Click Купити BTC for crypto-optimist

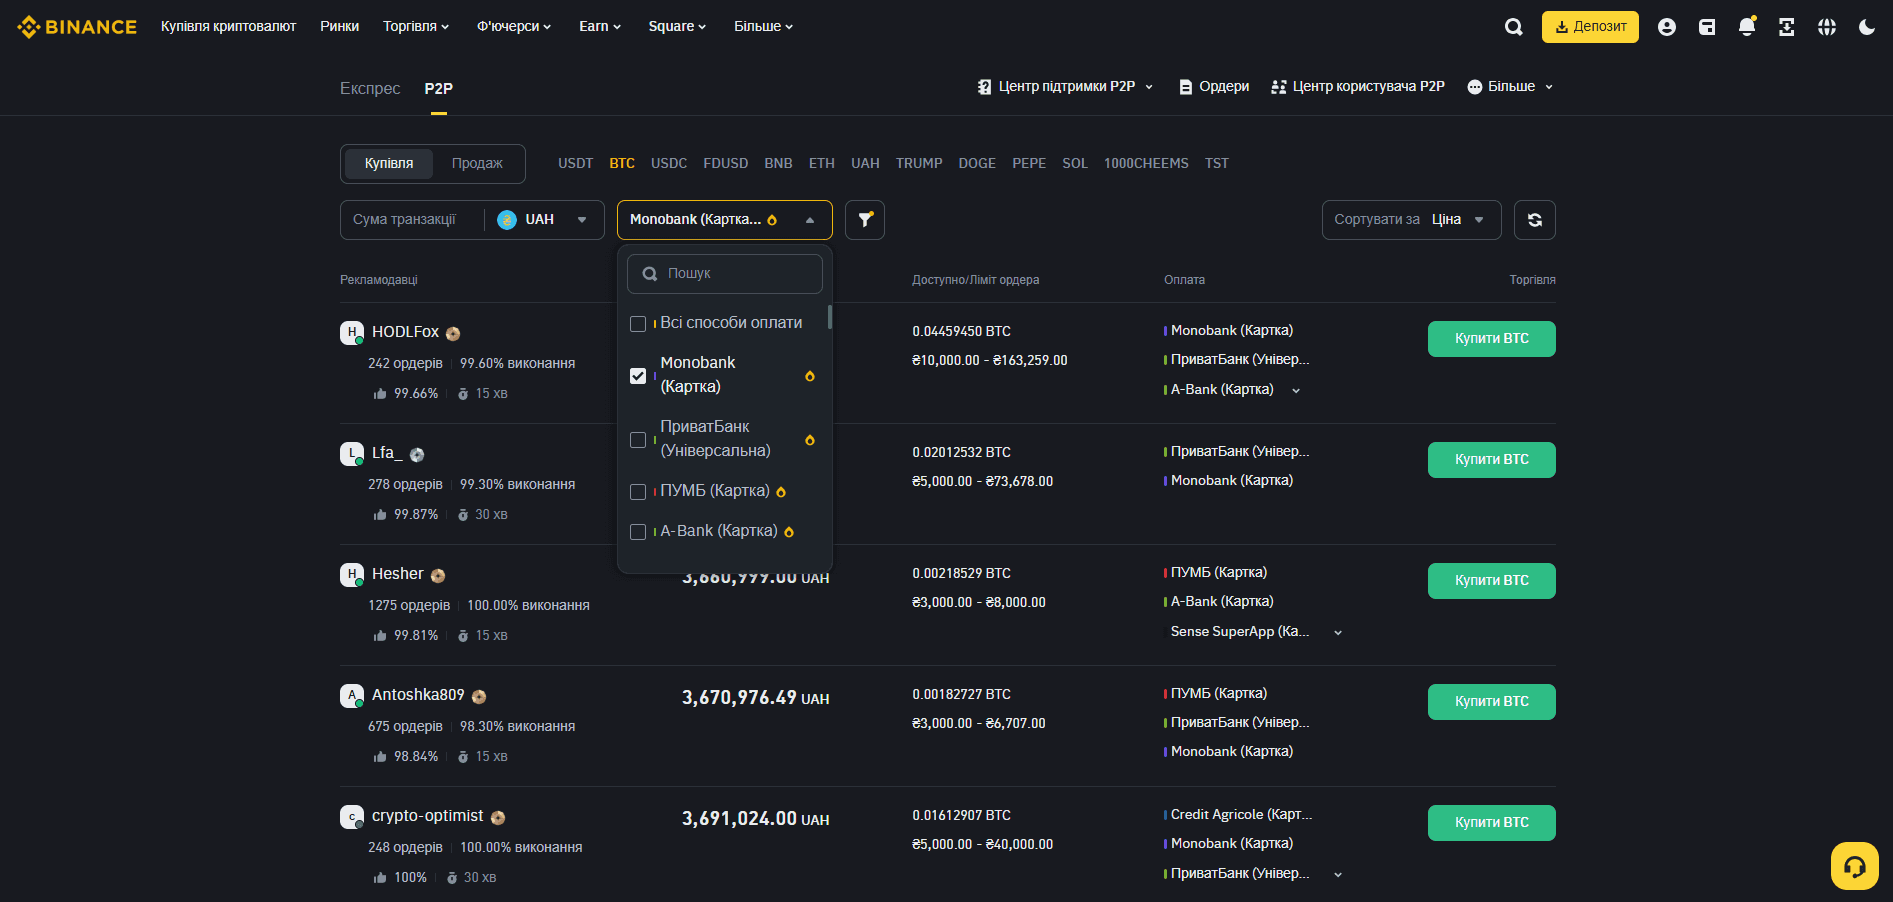[1492, 823]
